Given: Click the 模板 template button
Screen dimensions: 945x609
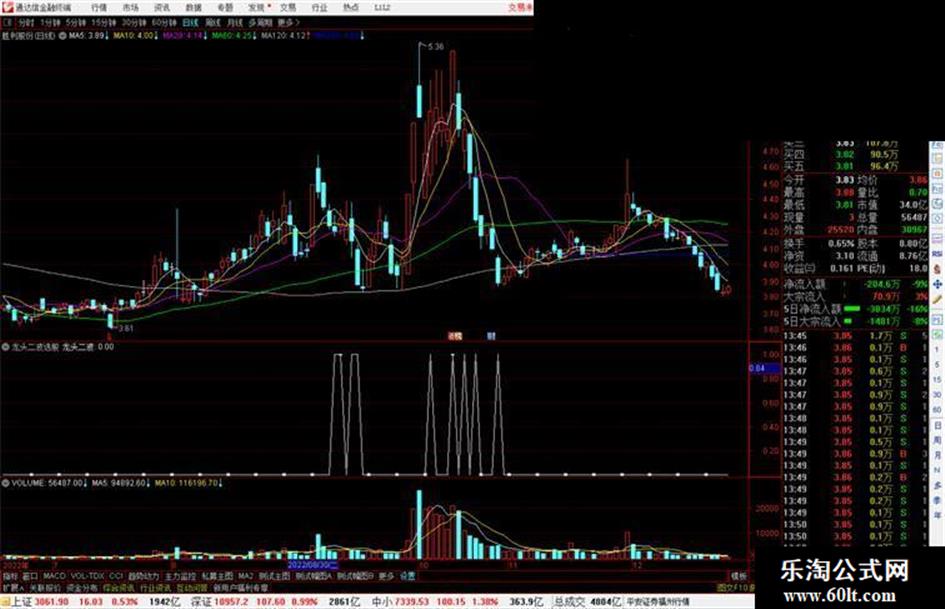Looking at the screenshot, I should (x=738, y=576).
